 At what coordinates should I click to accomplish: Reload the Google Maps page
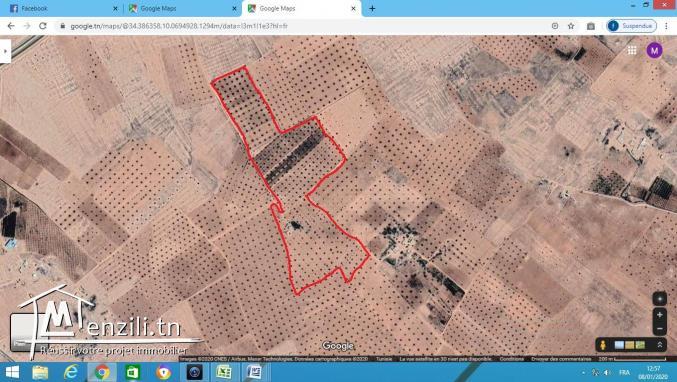pos(43,26)
